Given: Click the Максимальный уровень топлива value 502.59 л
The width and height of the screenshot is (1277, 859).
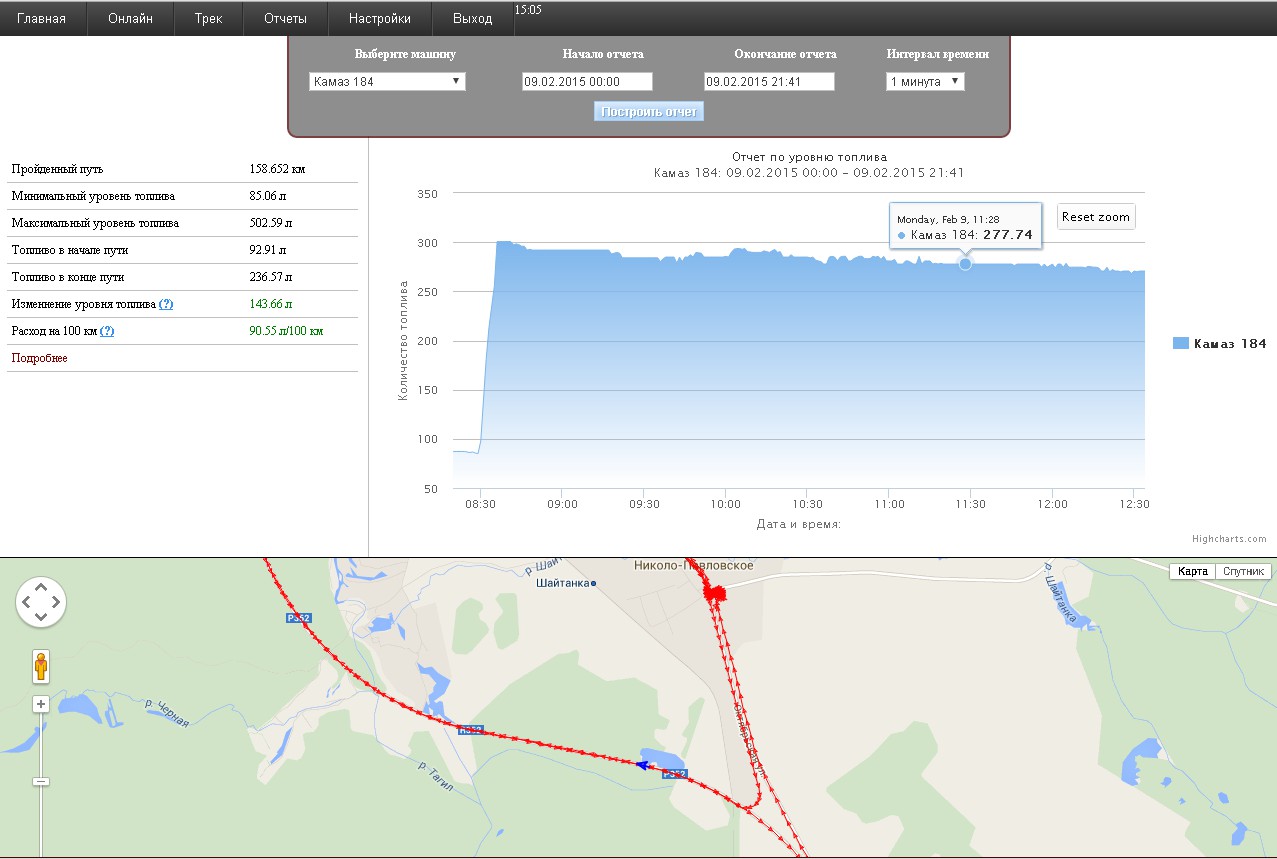Looking at the screenshot, I should [x=270, y=223].
